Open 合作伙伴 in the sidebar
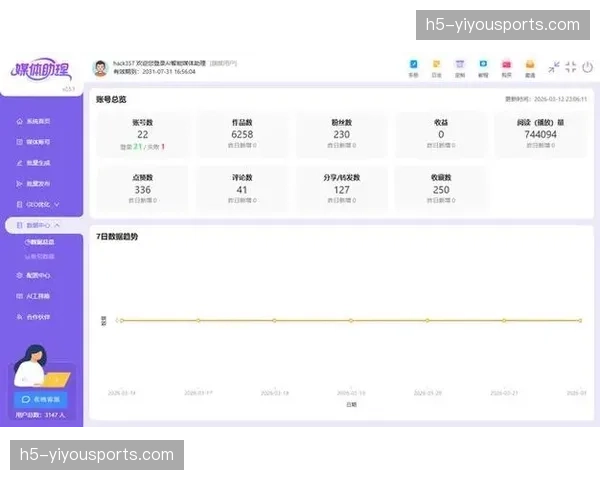This screenshot has height=480, width=600. point(38,317)
